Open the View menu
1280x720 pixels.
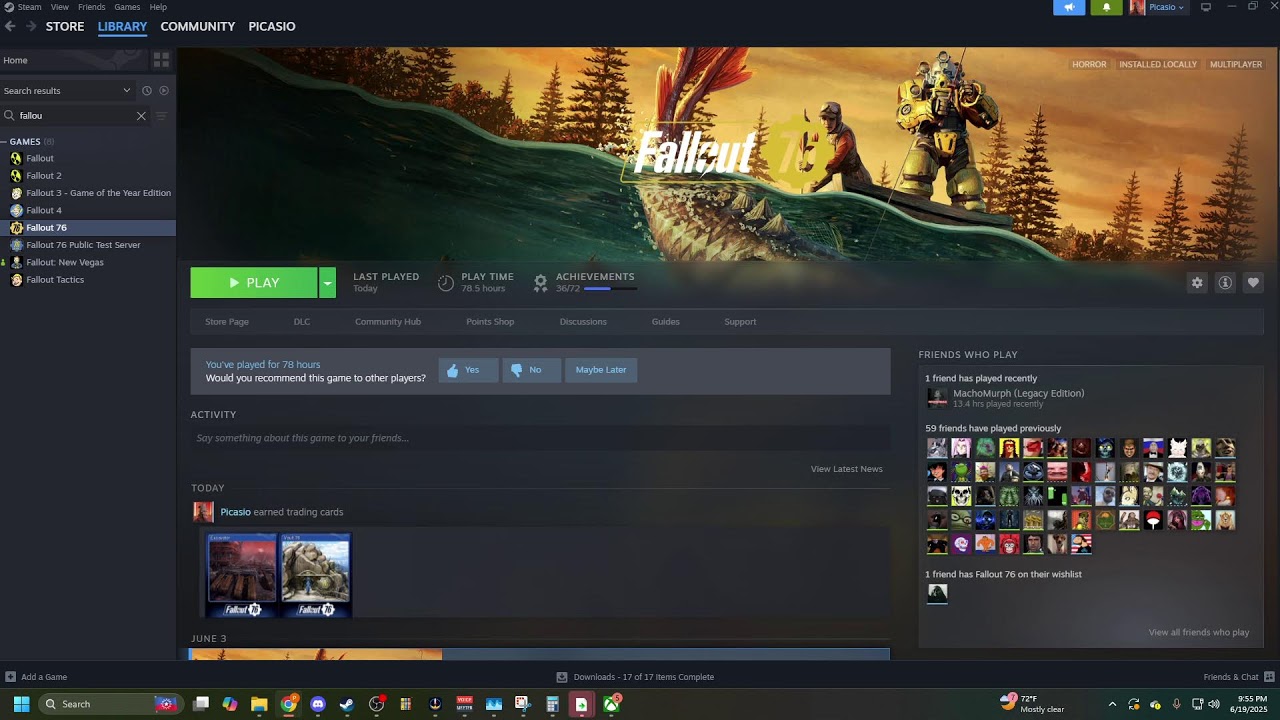60,7
